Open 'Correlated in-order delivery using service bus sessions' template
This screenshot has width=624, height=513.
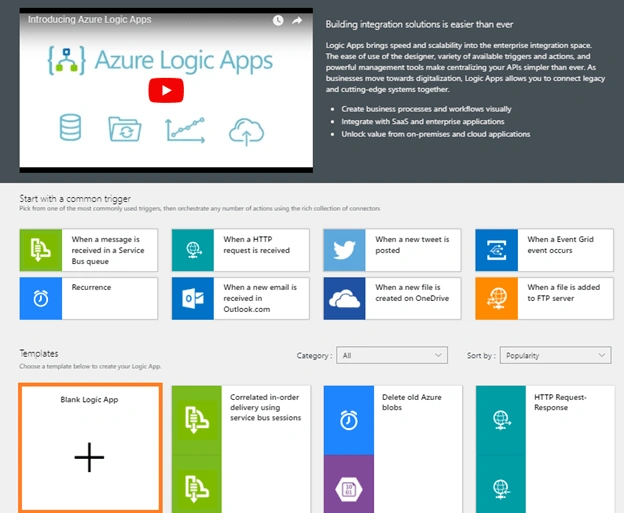coord(265,407)
